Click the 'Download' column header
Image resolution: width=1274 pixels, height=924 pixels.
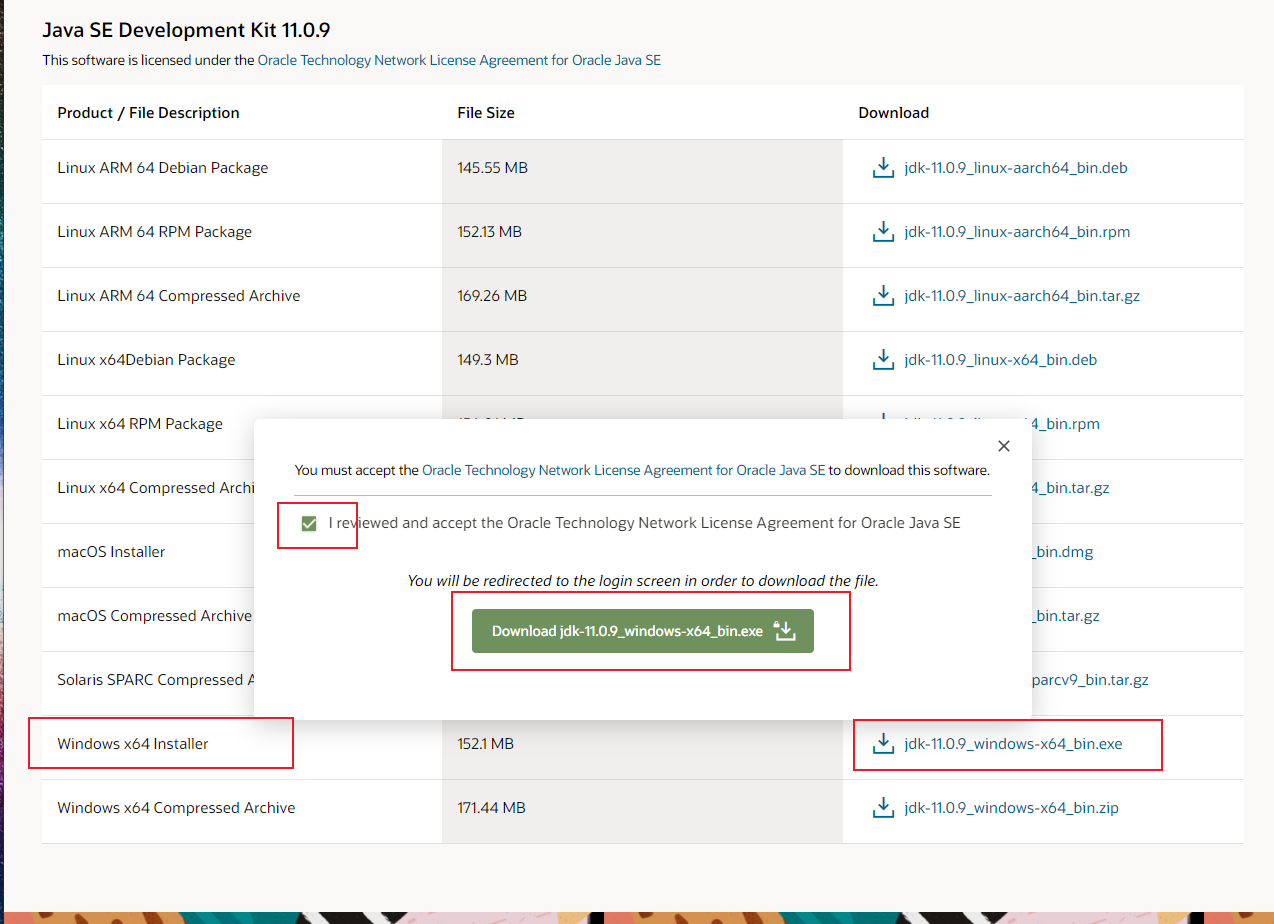894,113
